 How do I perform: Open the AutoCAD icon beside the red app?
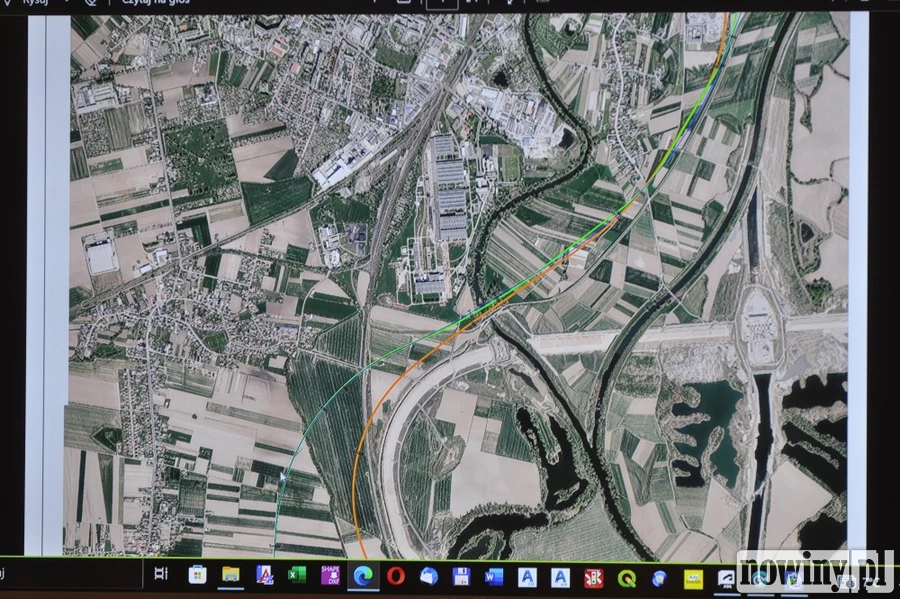tap(560, 578)
